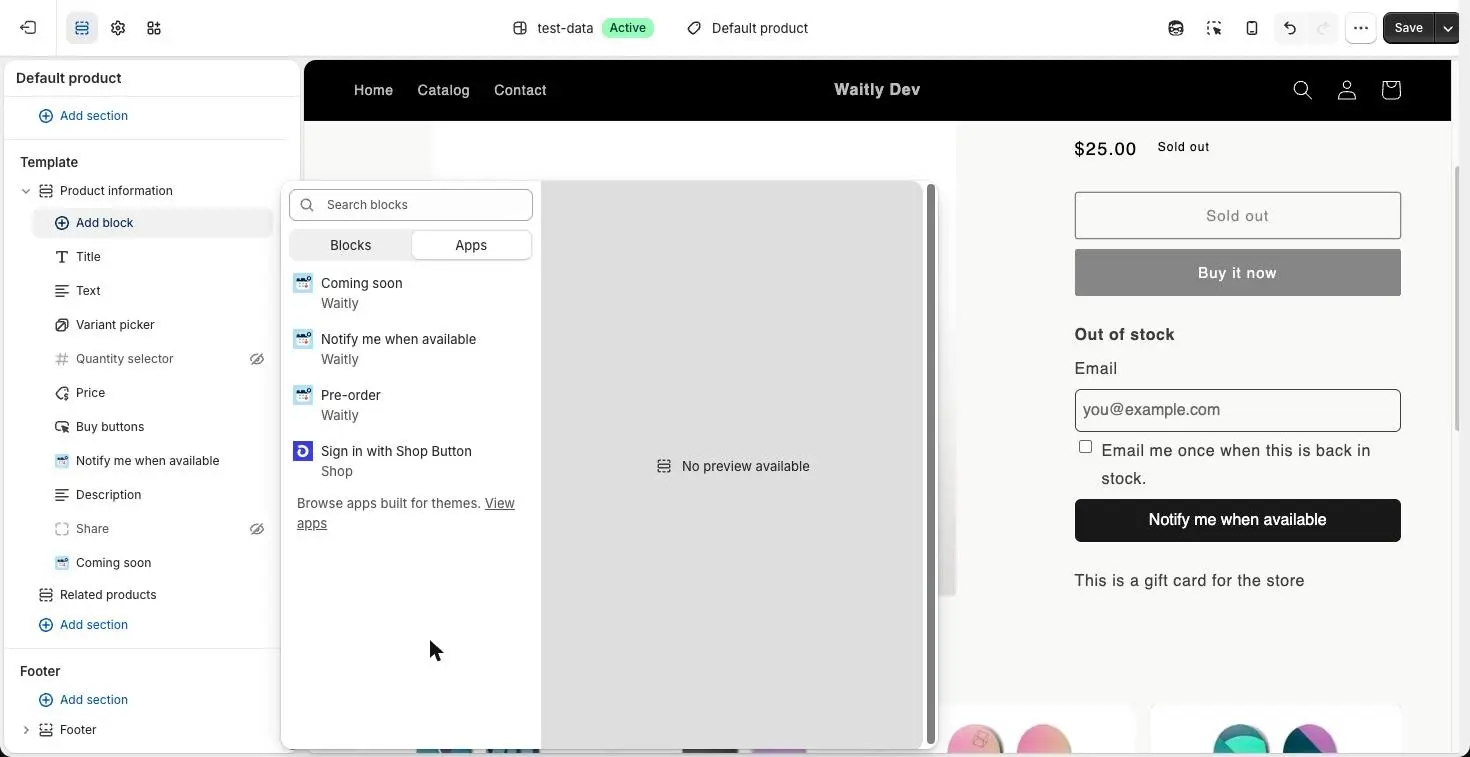The height and width of the screenshot is (757, 1470).
Task: Open the Sections panel icon
Action: click(x=82, y=28)
